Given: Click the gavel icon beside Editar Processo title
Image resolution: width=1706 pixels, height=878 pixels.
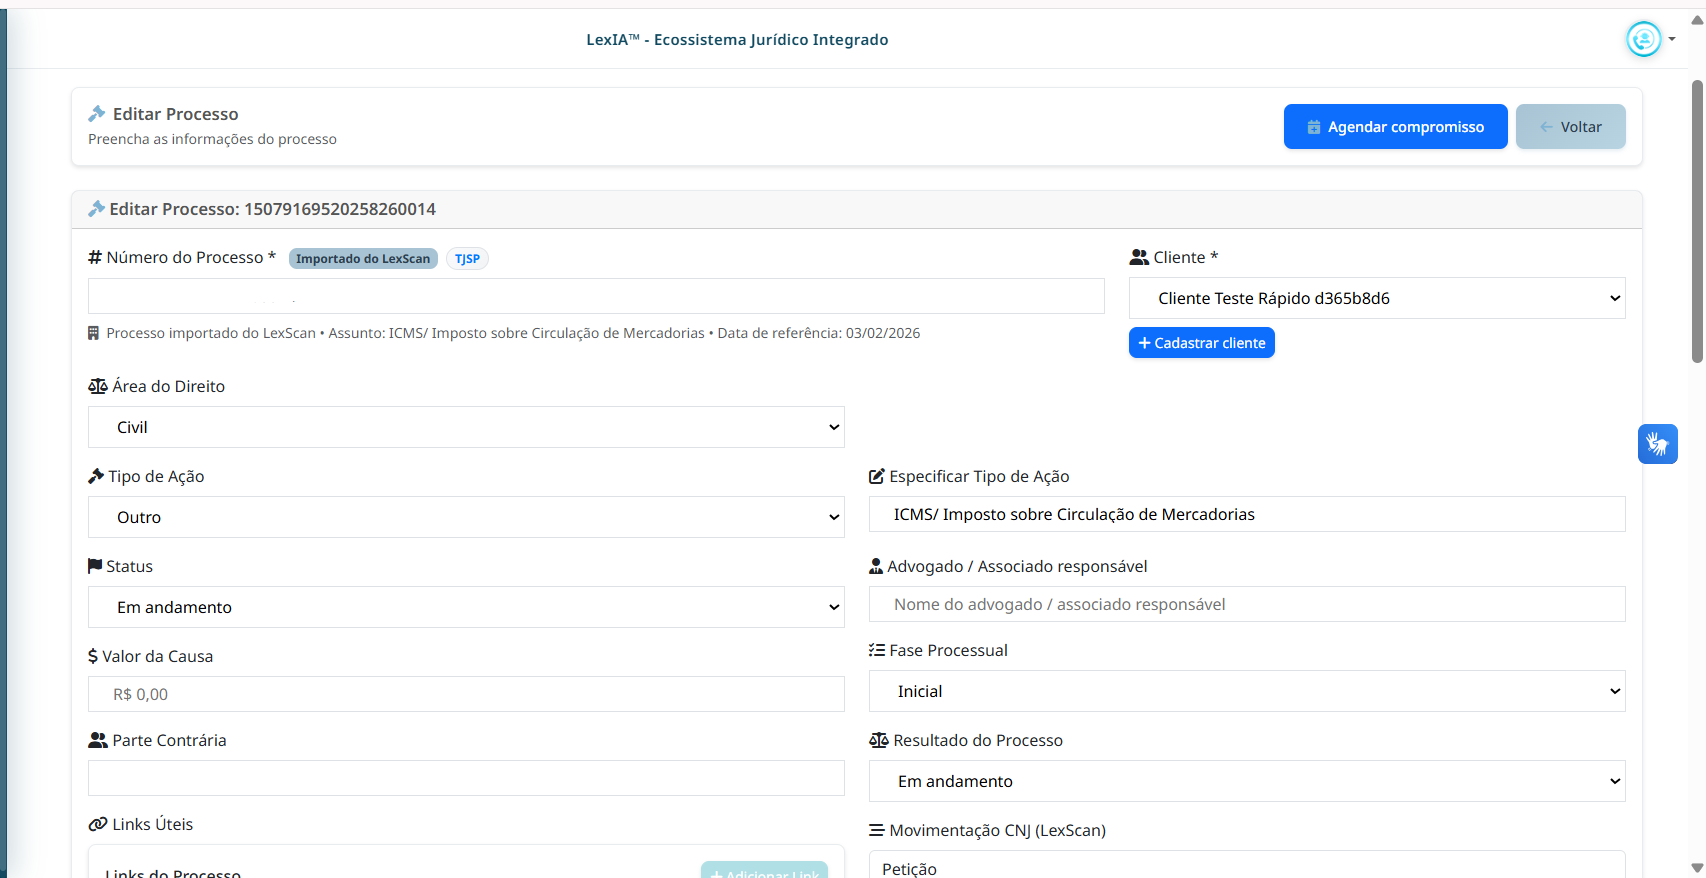Looking at the screenshot, I should pyautogui.click(x=97, y=114).
